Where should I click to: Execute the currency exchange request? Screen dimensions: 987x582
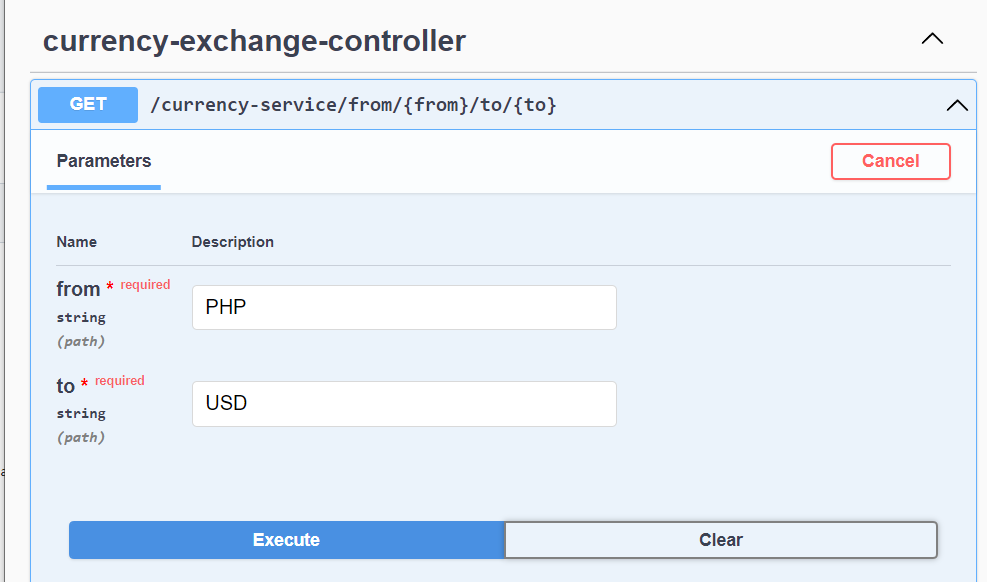[x=286, y=539]
